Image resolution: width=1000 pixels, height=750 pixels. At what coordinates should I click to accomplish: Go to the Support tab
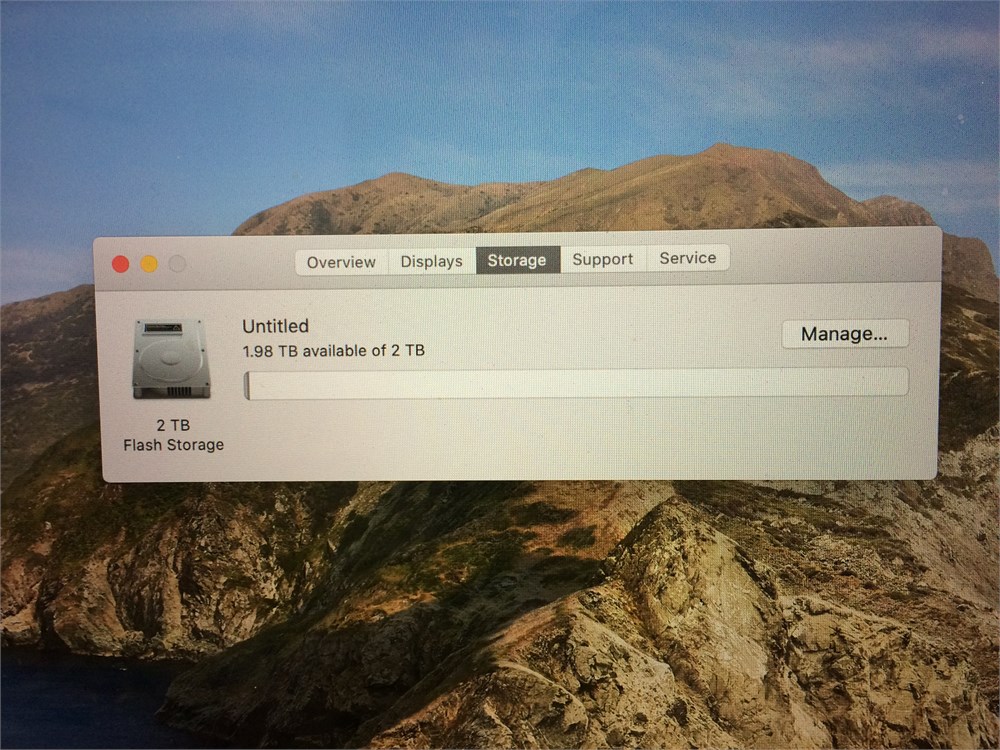603,259
